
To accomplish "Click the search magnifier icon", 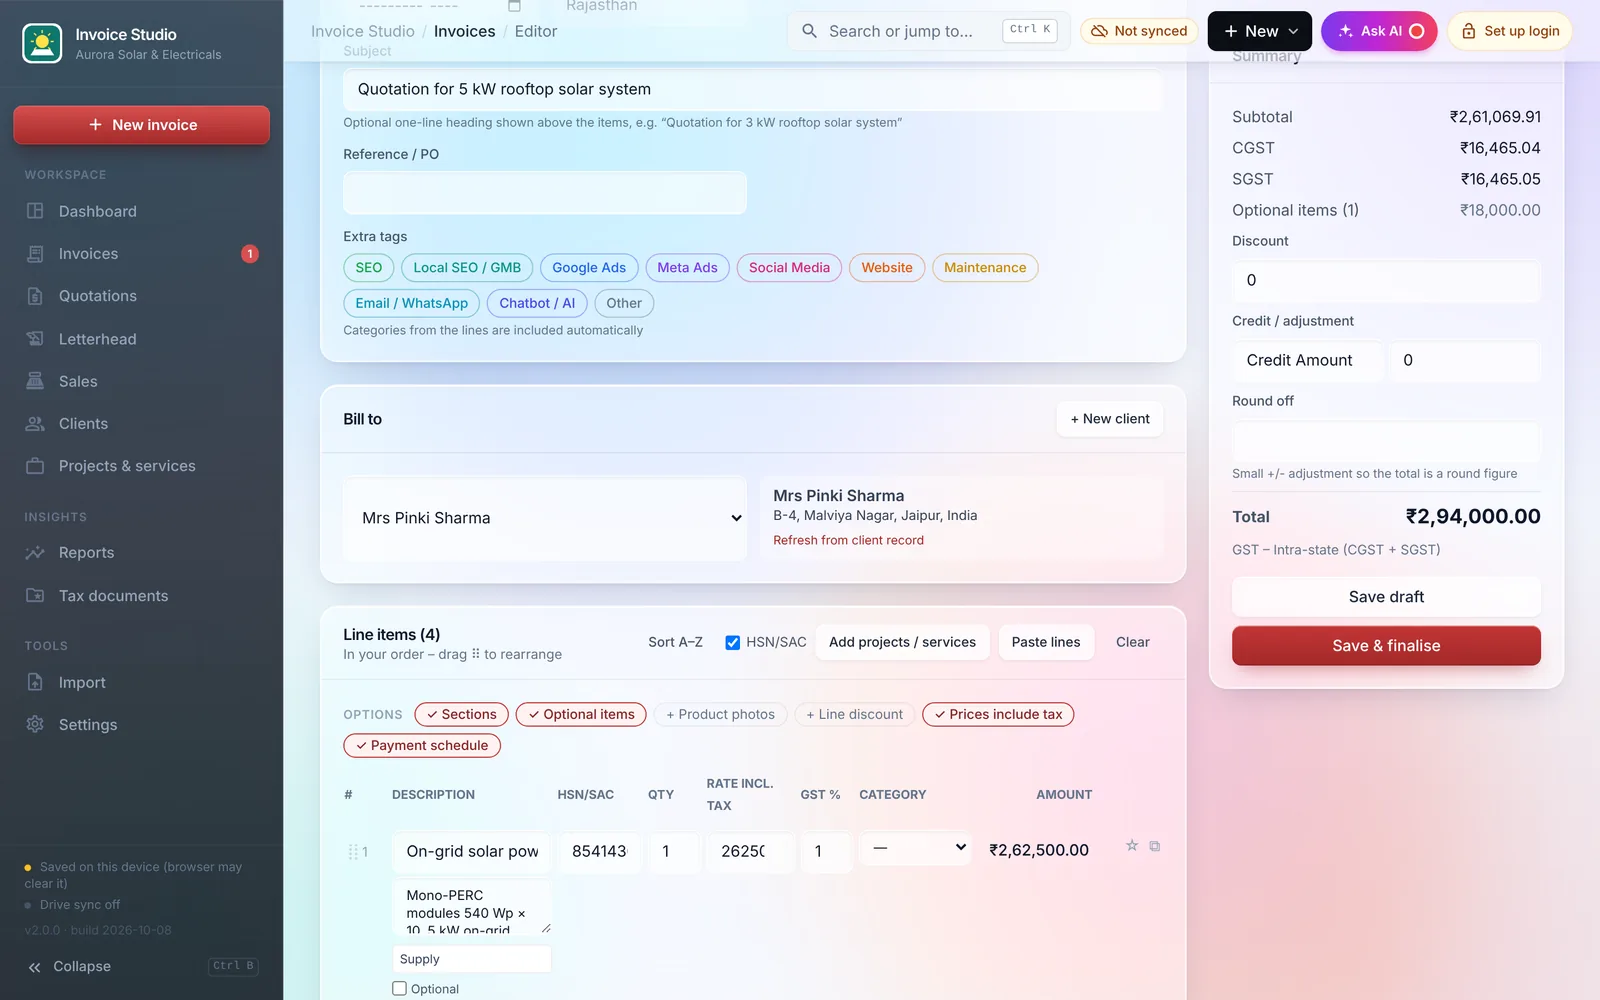I will pyautogui.click(x=809, y=31).
